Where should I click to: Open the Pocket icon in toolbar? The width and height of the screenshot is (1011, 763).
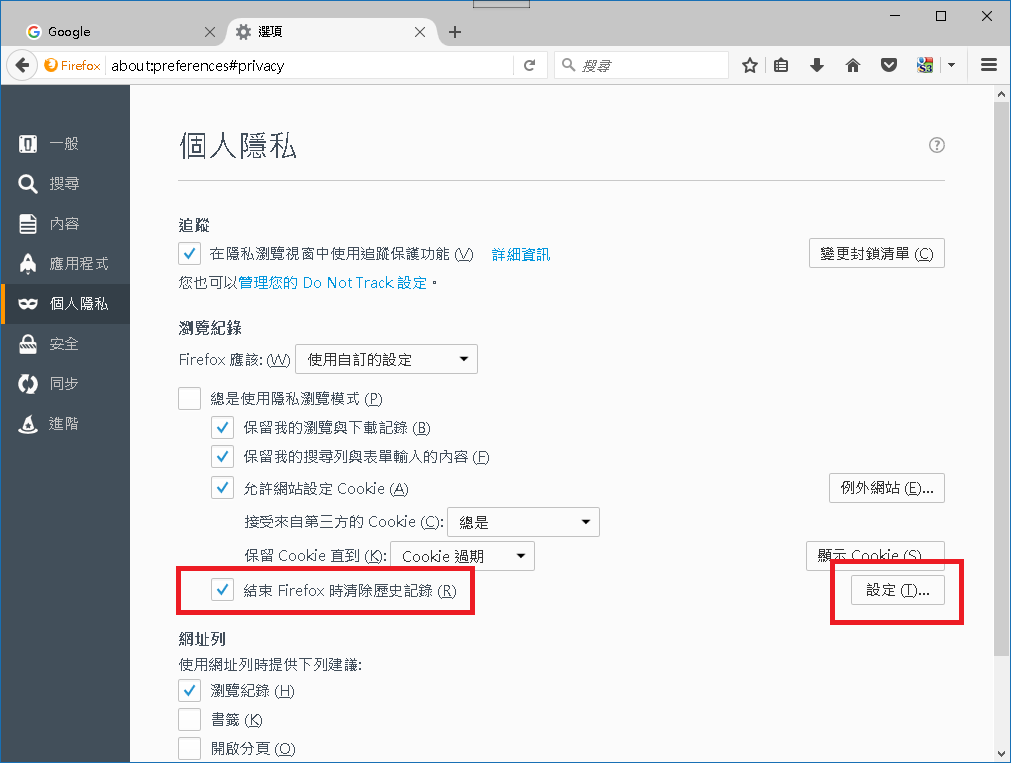(x=888, y=65)
